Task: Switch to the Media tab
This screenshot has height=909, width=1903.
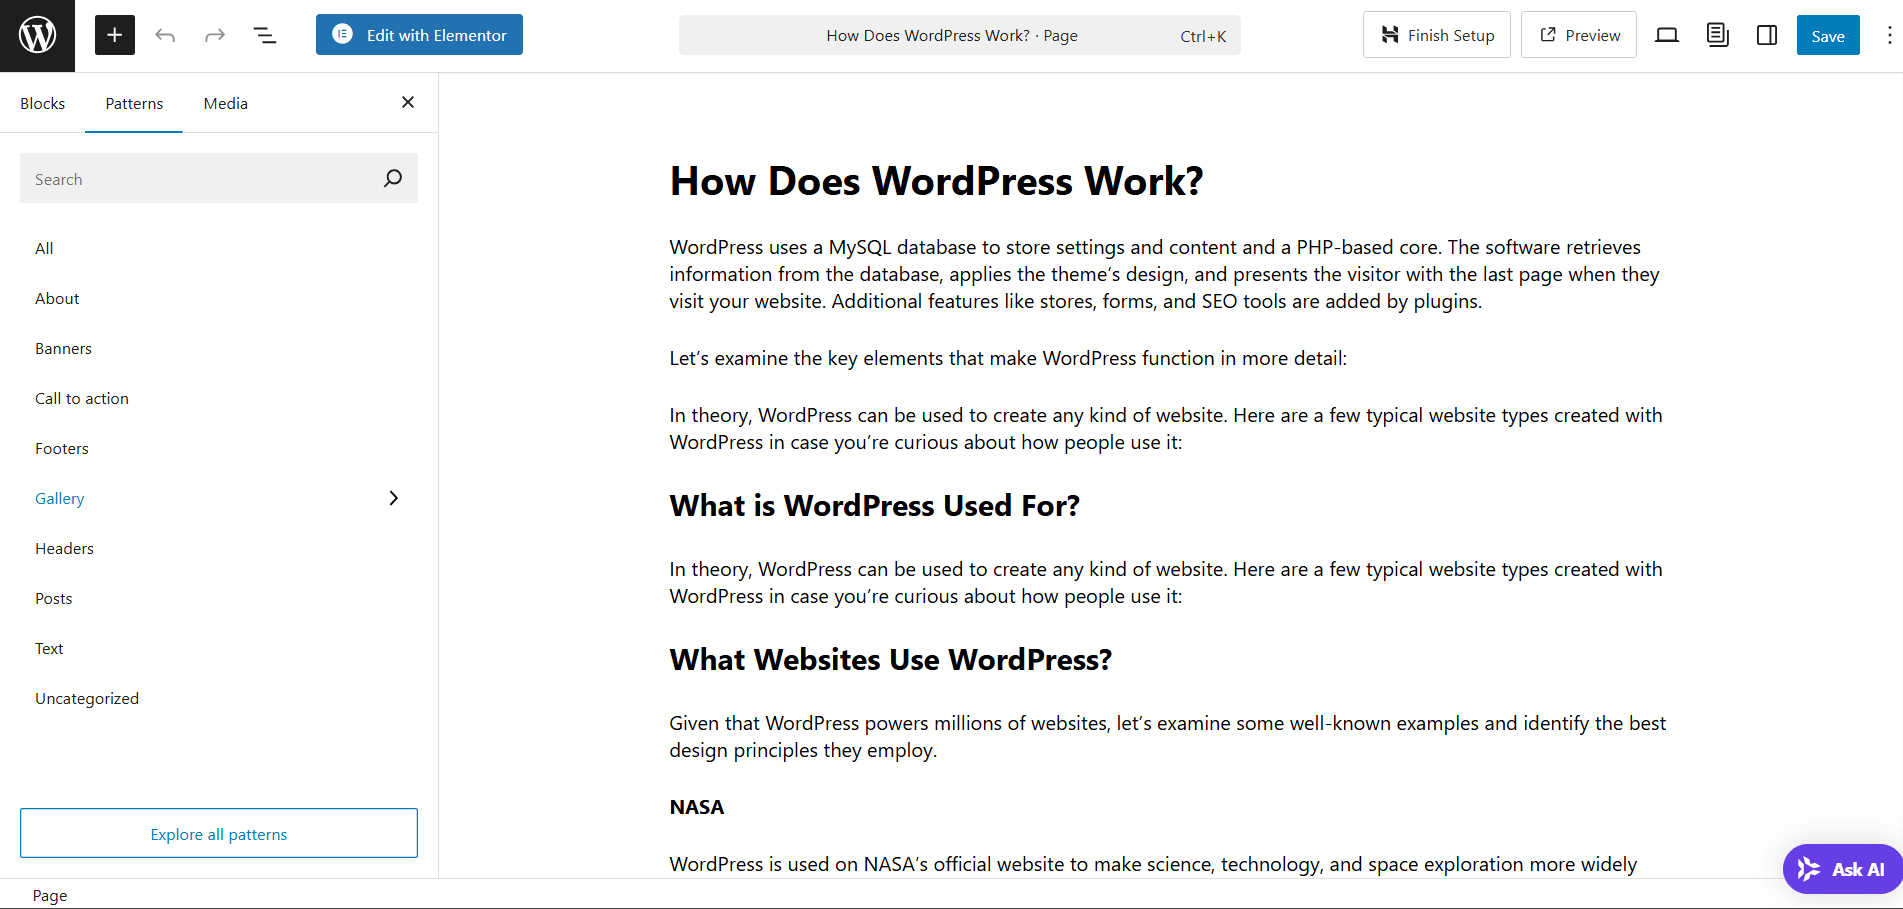Action: [x=226, y=103]
